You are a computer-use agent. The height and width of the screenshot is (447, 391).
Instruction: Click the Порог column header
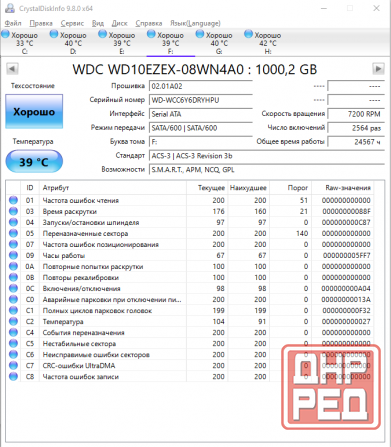point(290,188)
